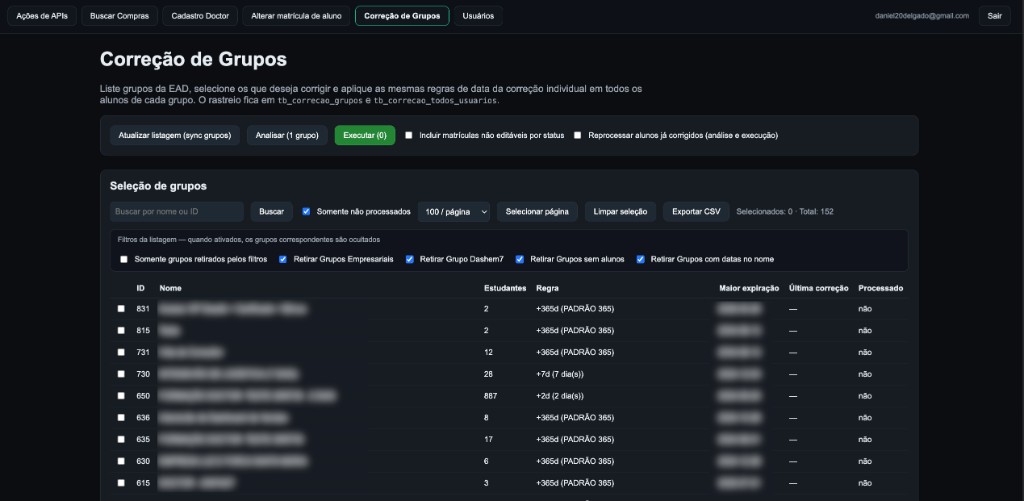1024x501 pixels.
Task: Click the Processado column header
Action: click(880, 288)
